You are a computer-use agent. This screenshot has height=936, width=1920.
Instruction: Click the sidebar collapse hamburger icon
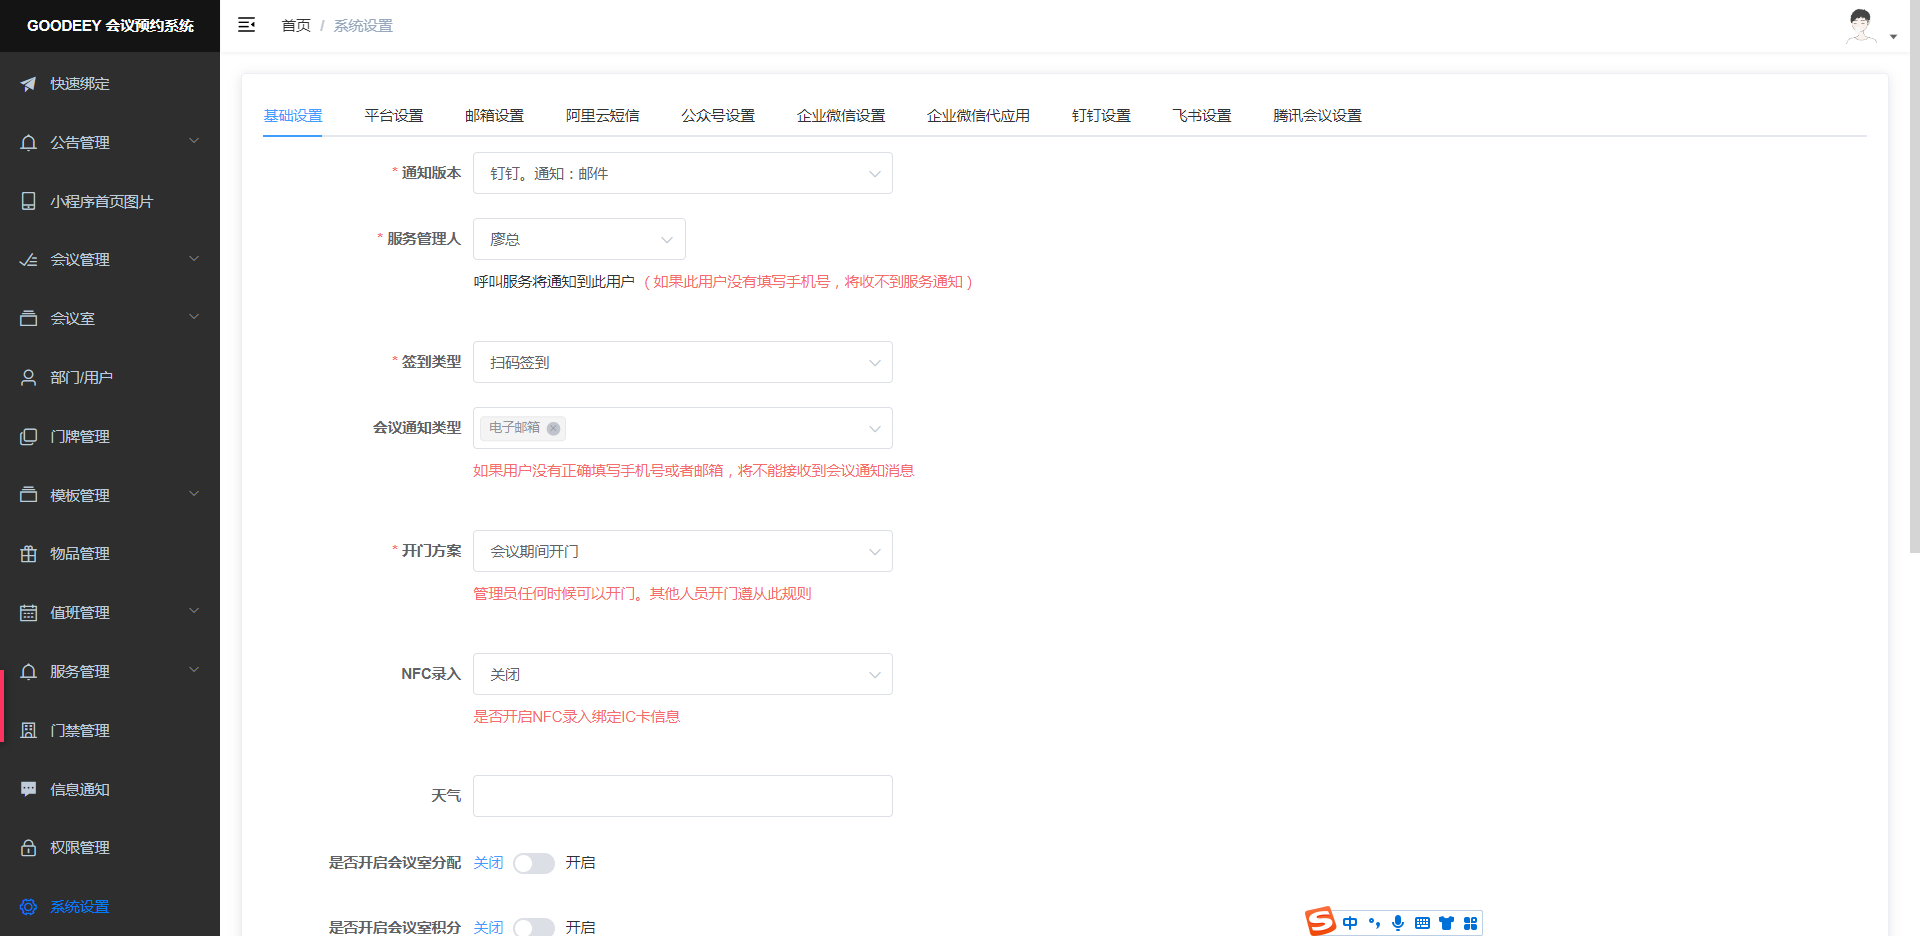[246, 25]
